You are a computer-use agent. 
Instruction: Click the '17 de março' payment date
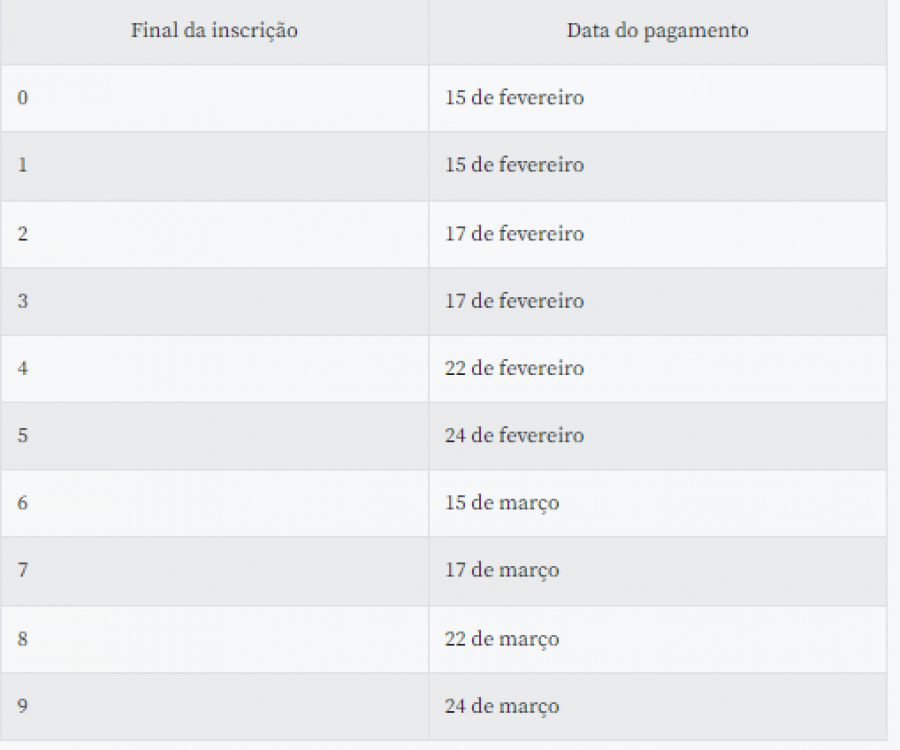coord(502,570)
